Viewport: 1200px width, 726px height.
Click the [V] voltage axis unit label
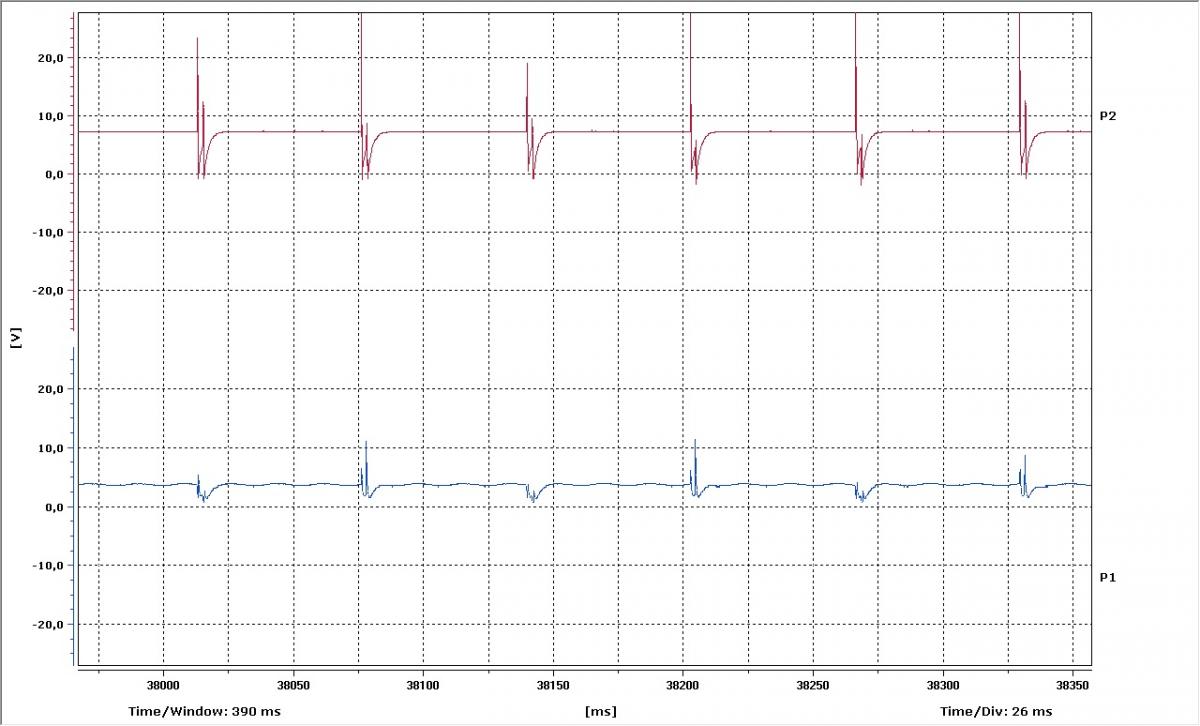(x=16, y=337)
